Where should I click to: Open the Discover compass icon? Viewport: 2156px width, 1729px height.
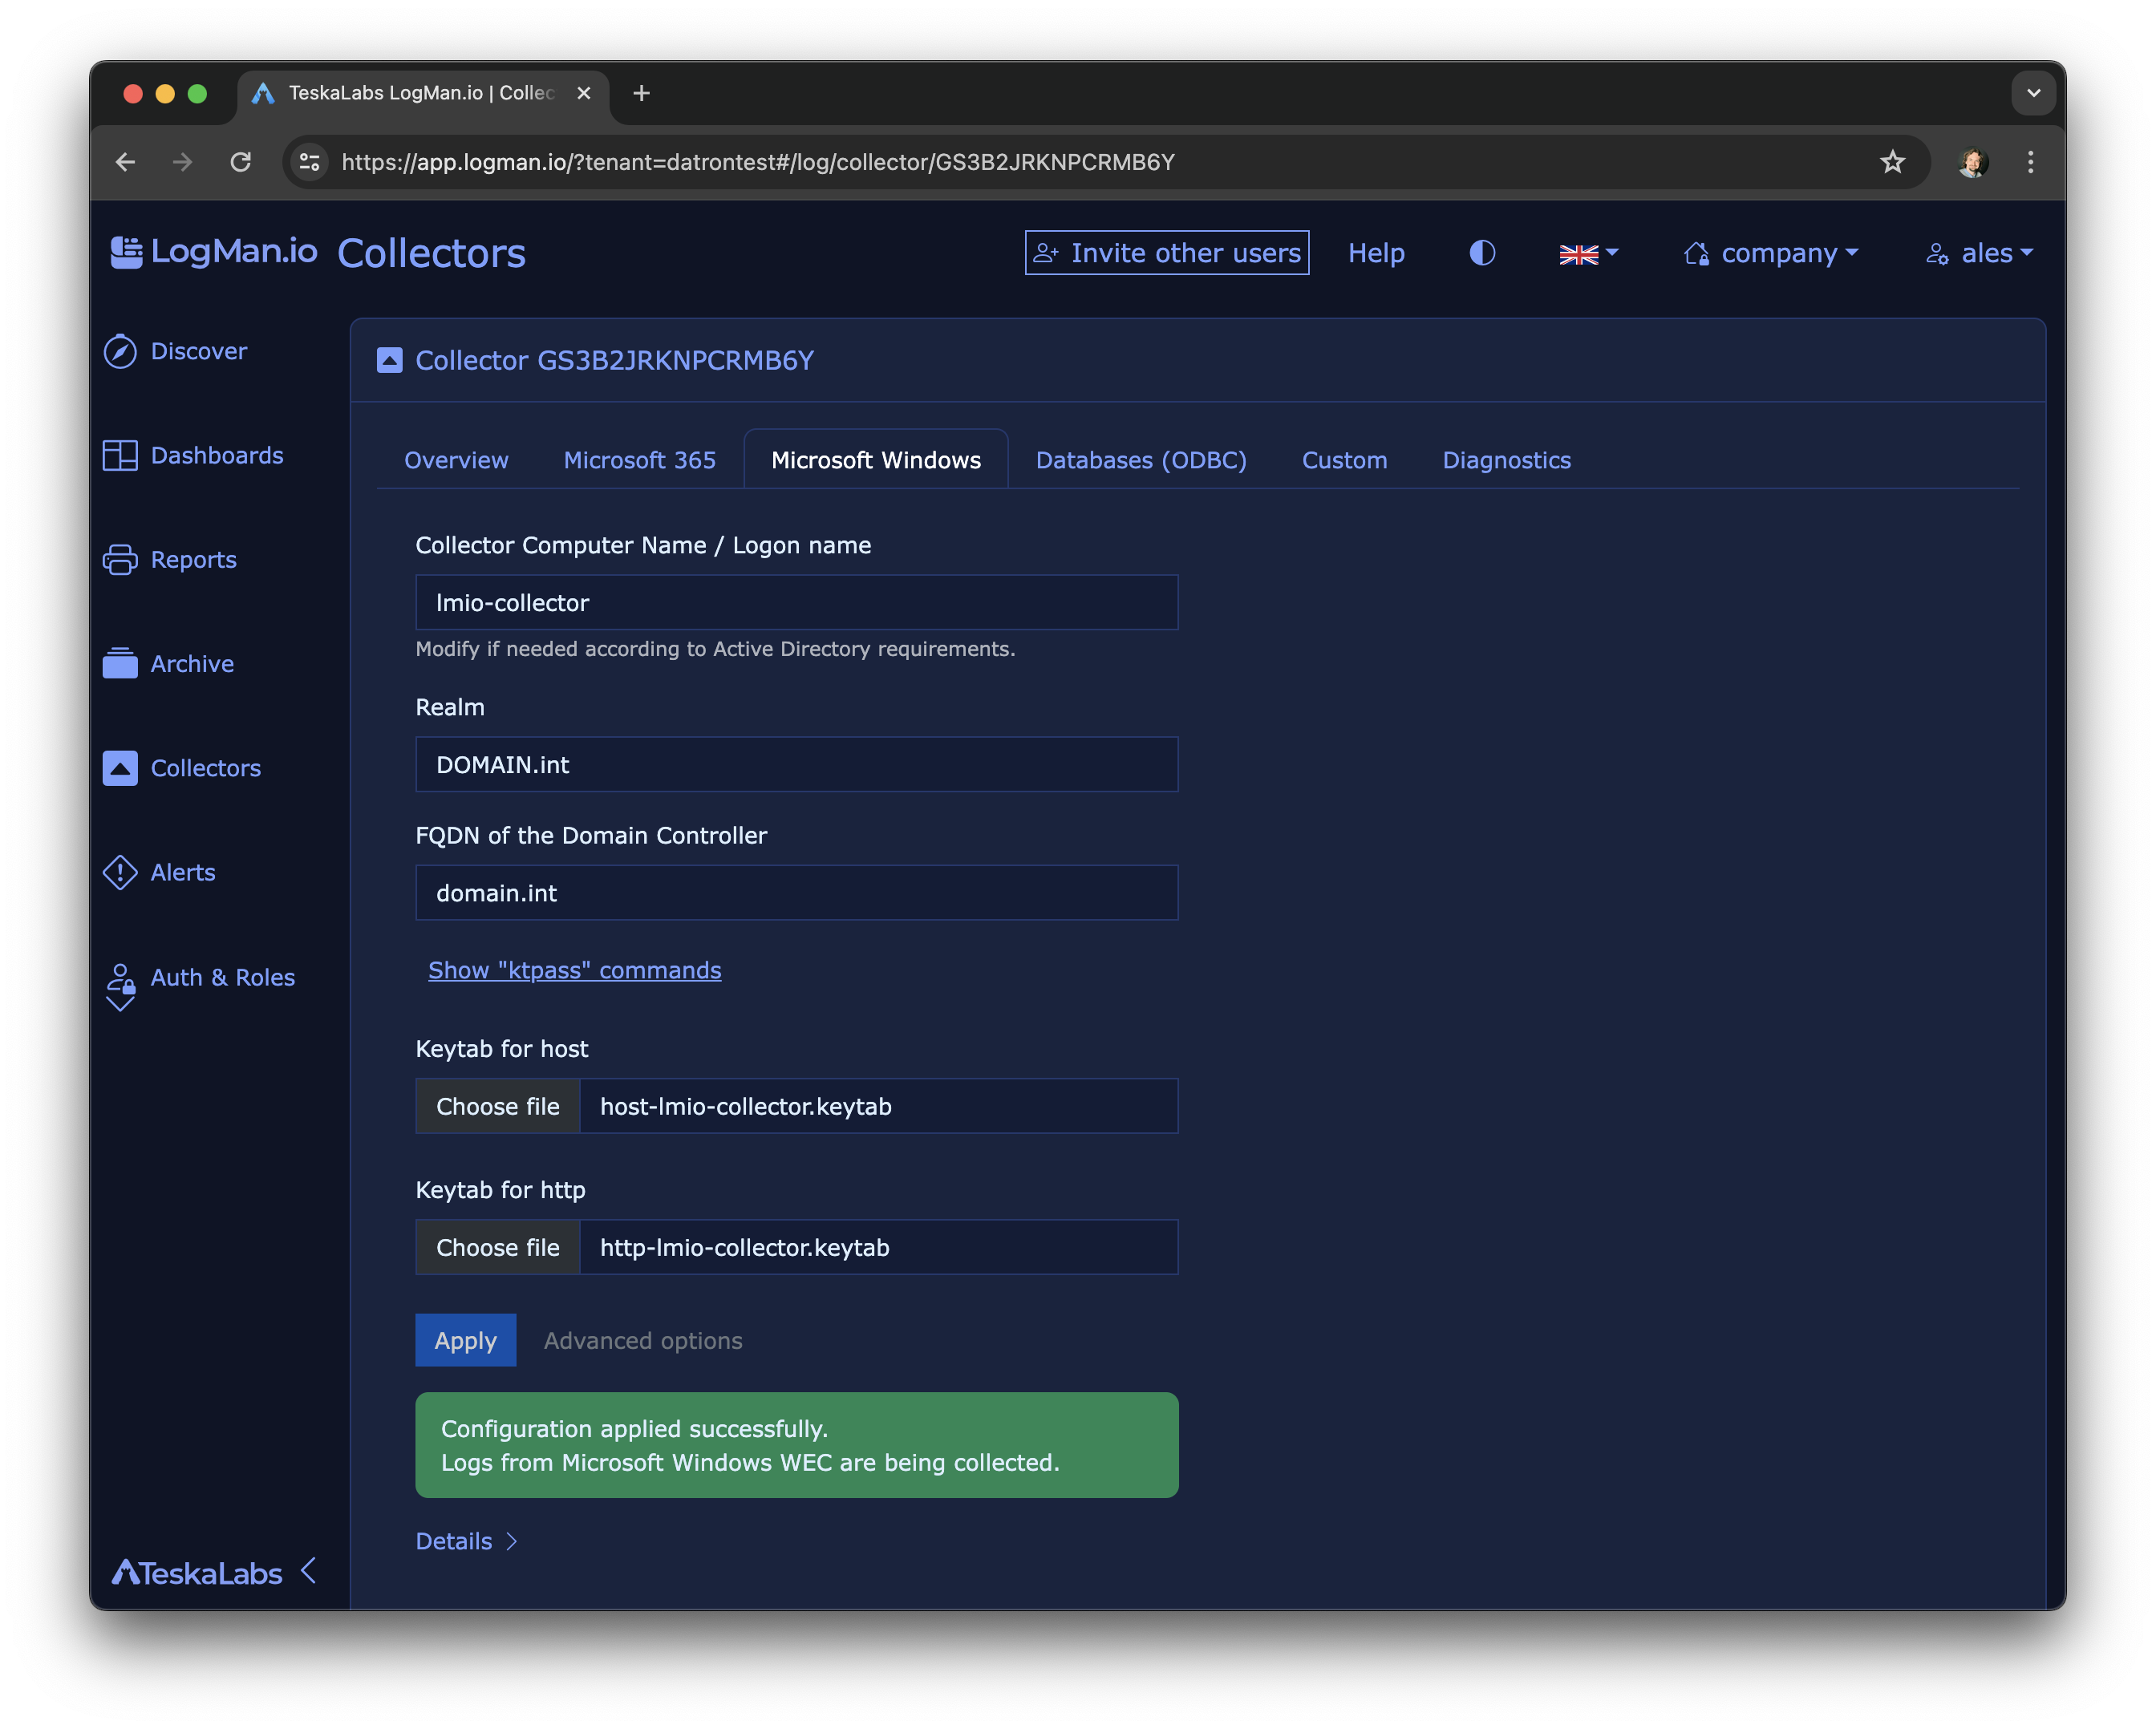coord(120,351)
